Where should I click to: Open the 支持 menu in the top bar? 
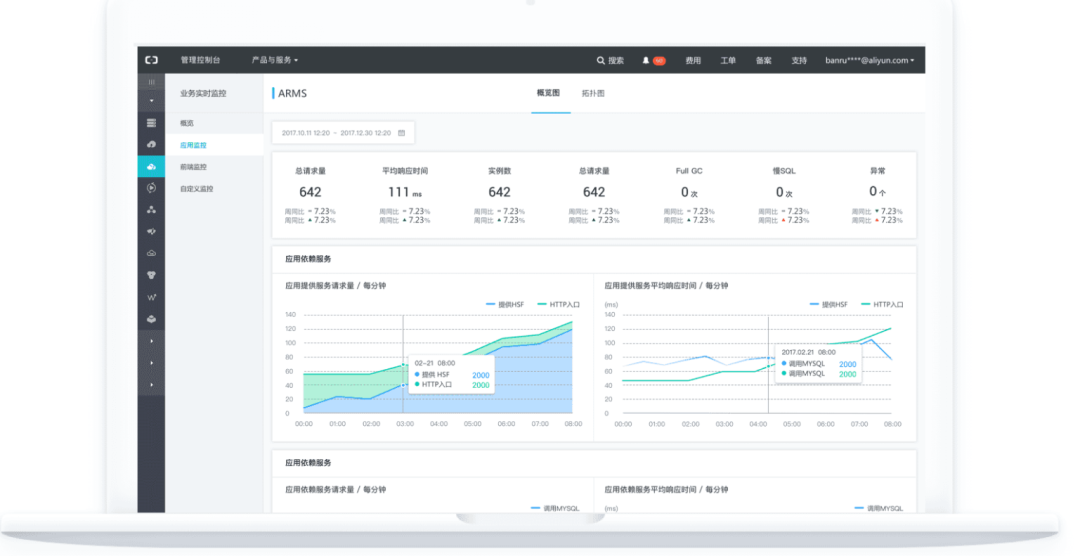click(x=799, y=61)
